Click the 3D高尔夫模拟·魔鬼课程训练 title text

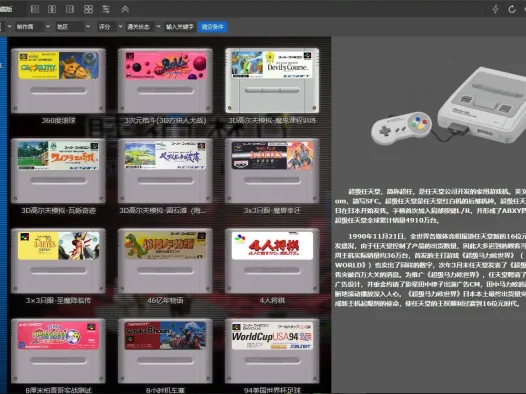click(272, 120)
